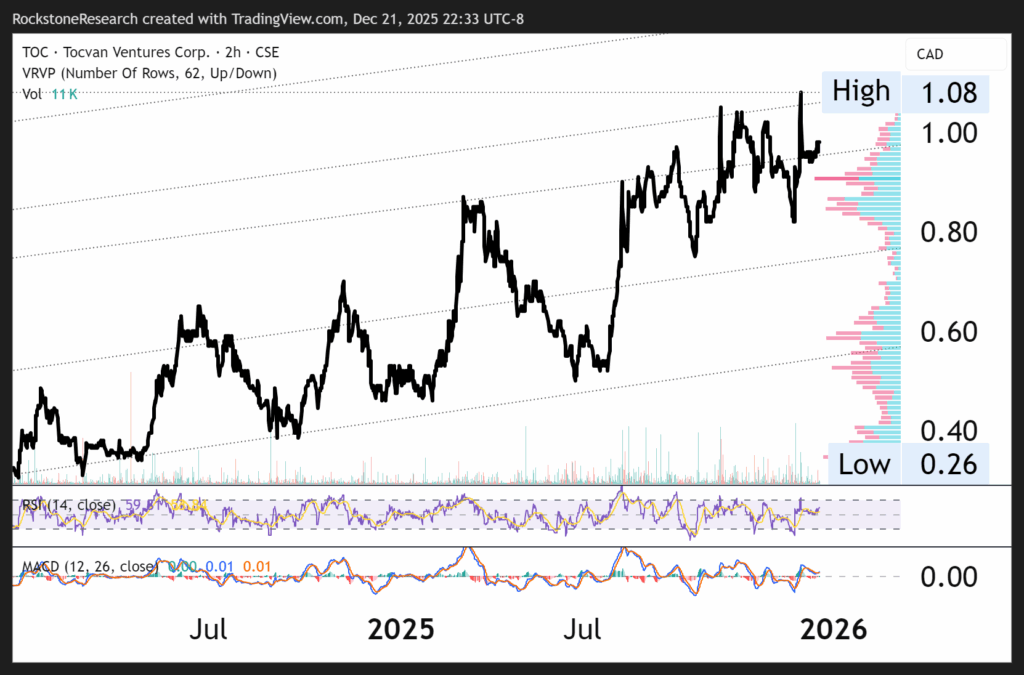Click the 2026 year marker on time axis
This screenshot has width=1024, height=675.
click(834, 630)
